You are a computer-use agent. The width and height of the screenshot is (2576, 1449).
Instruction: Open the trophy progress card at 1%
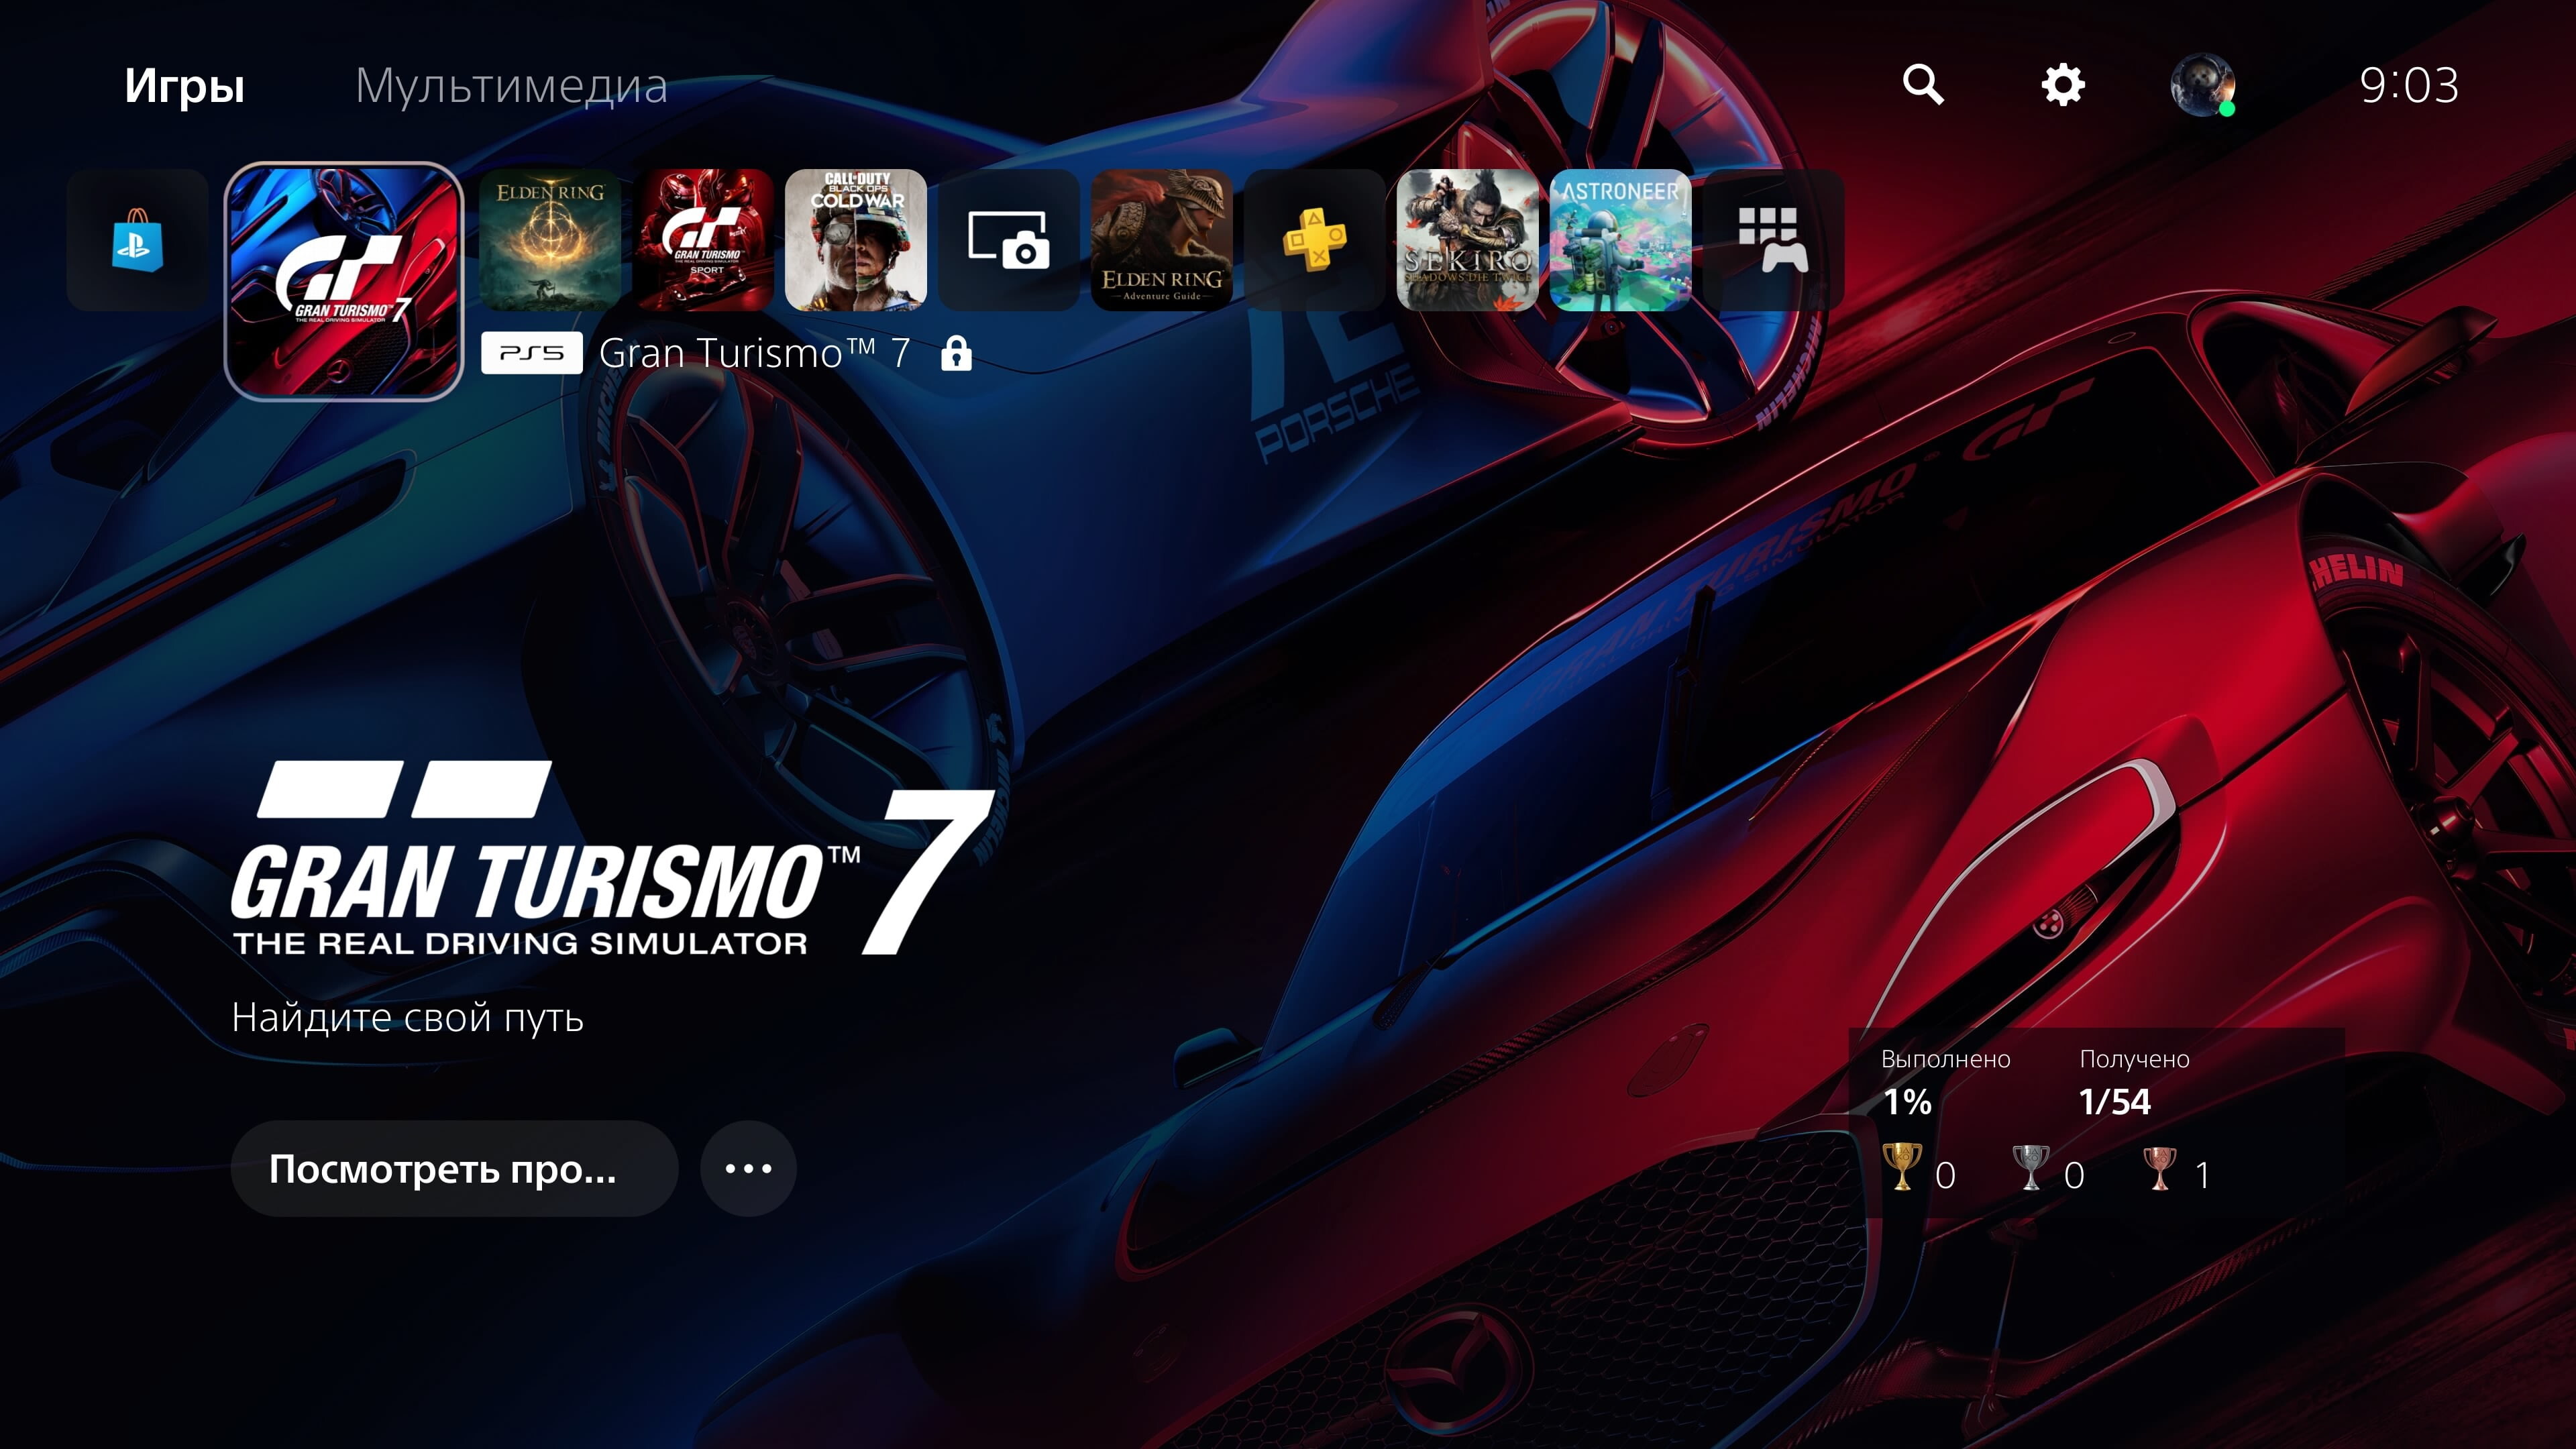coord(2096,1123)
